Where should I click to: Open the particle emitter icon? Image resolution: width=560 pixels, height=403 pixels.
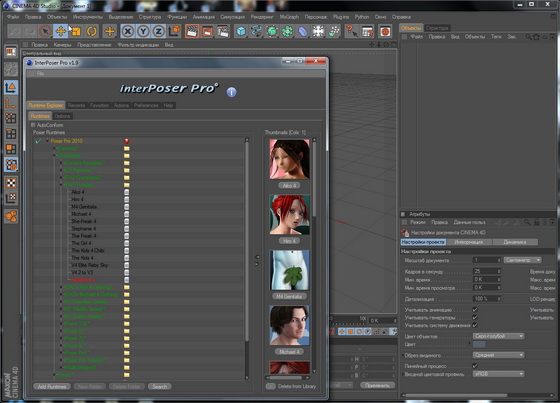coord(334,31)
